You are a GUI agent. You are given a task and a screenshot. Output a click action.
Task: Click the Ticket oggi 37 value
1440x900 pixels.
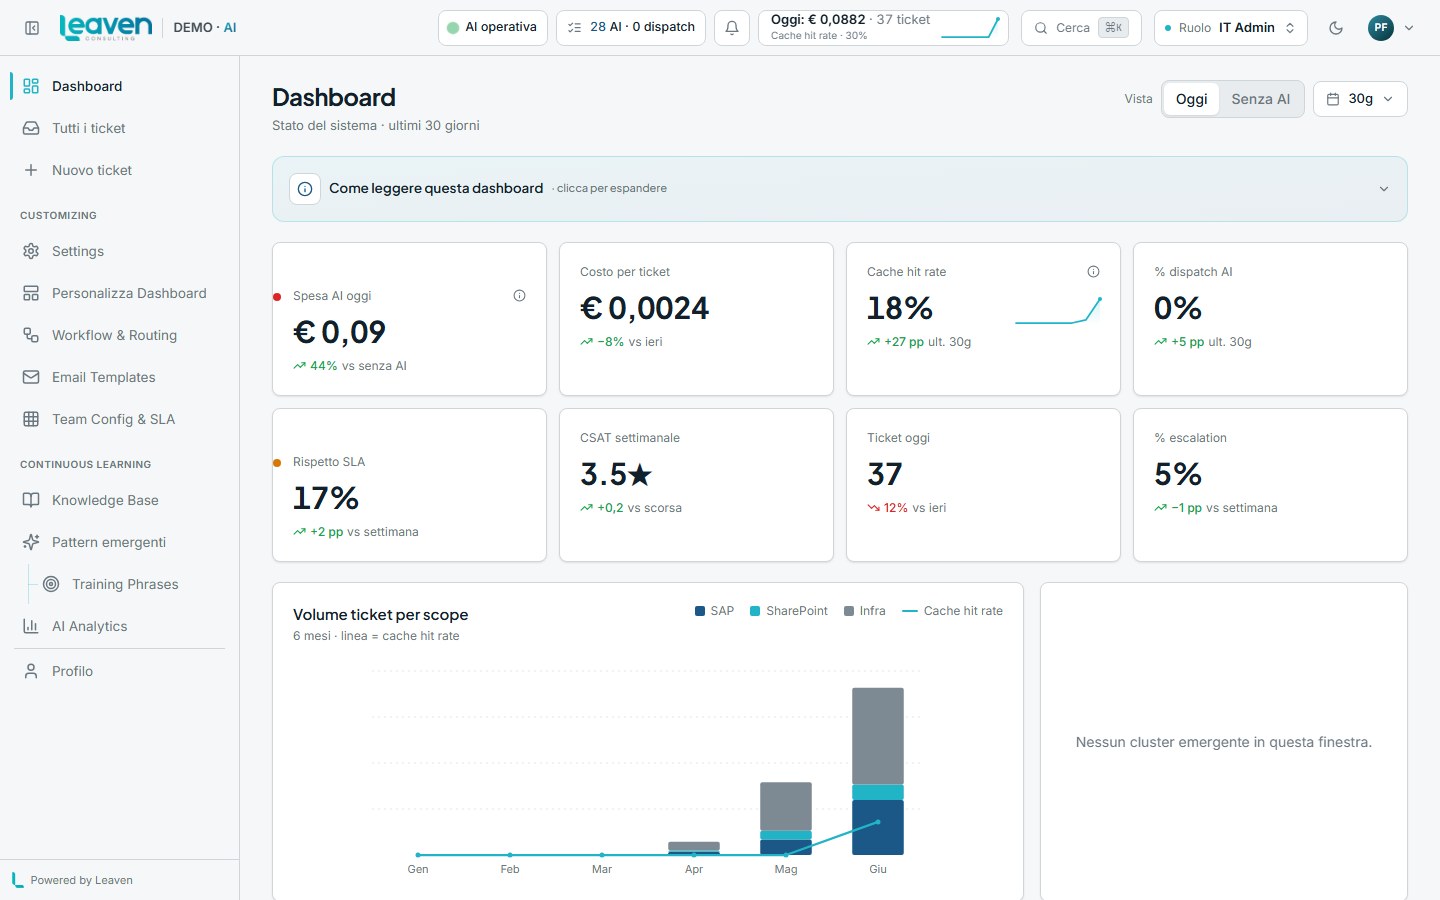885,474
